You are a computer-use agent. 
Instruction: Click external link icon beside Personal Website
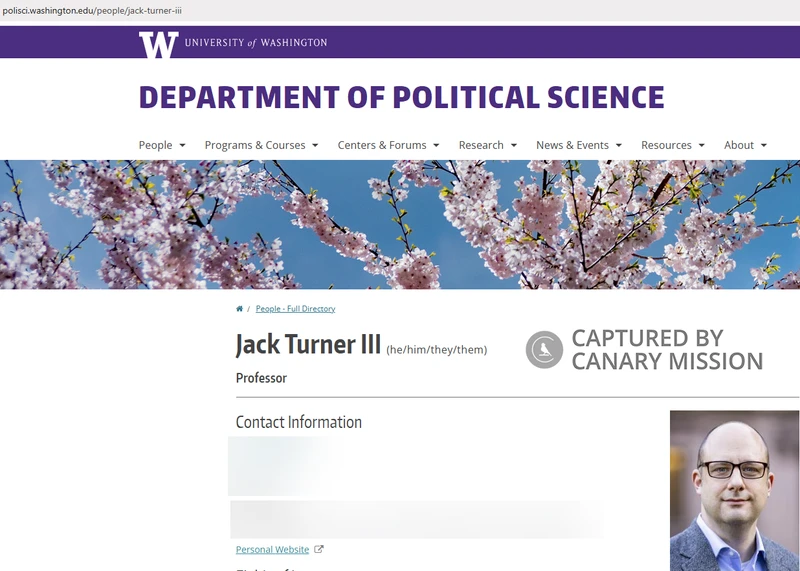pyautogui.click(x=319, y=549)
